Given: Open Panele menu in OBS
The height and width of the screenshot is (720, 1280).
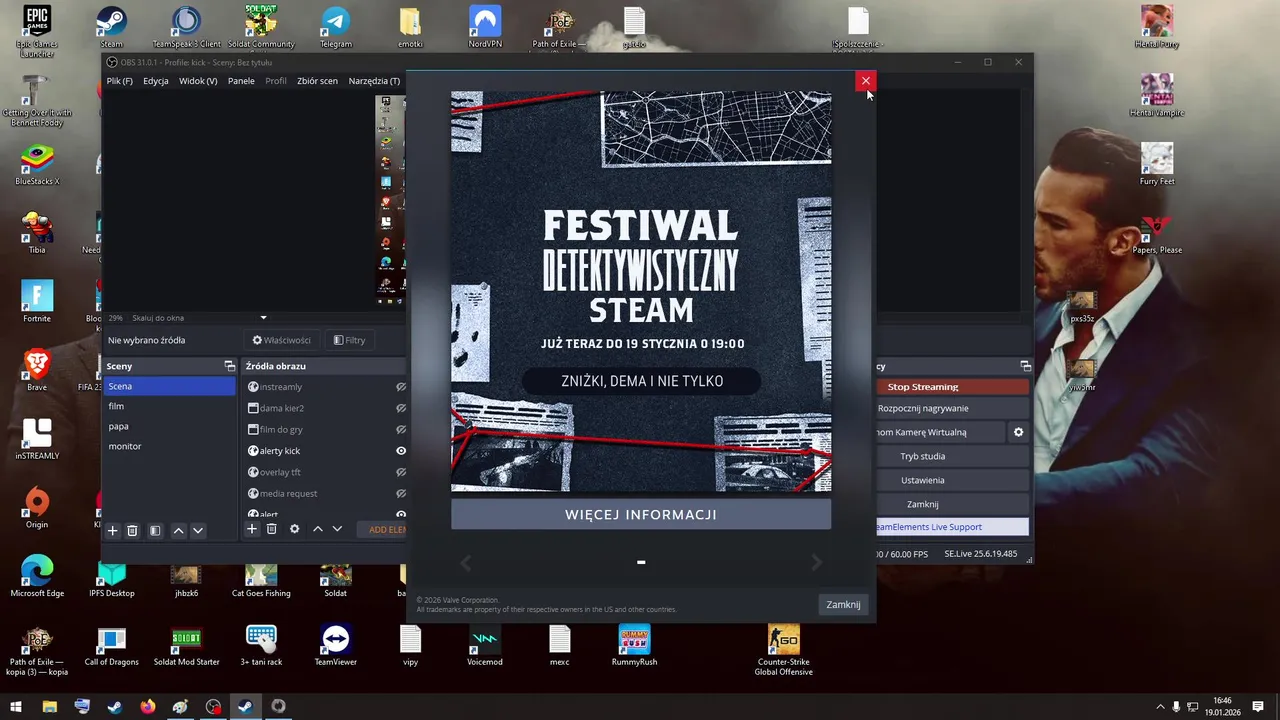Looking at the screenshot, I should coord(241,81).
